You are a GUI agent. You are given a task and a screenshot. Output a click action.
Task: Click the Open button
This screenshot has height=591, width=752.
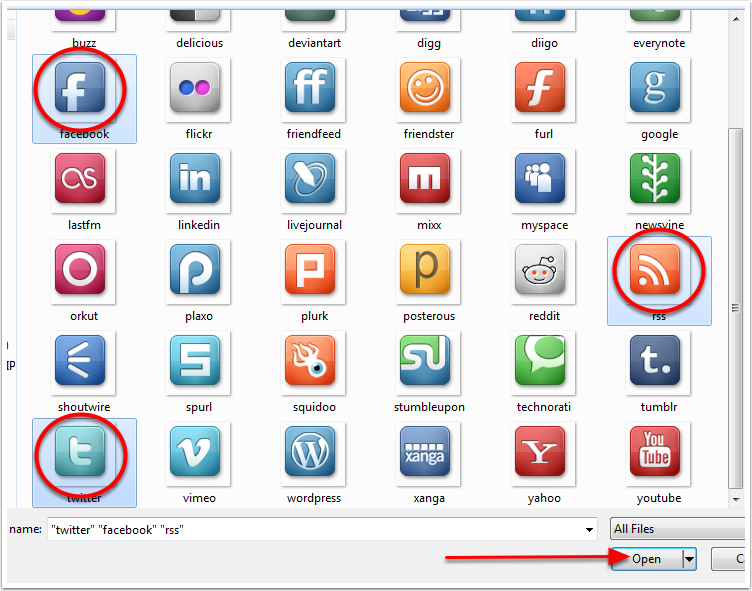[646, 559]
